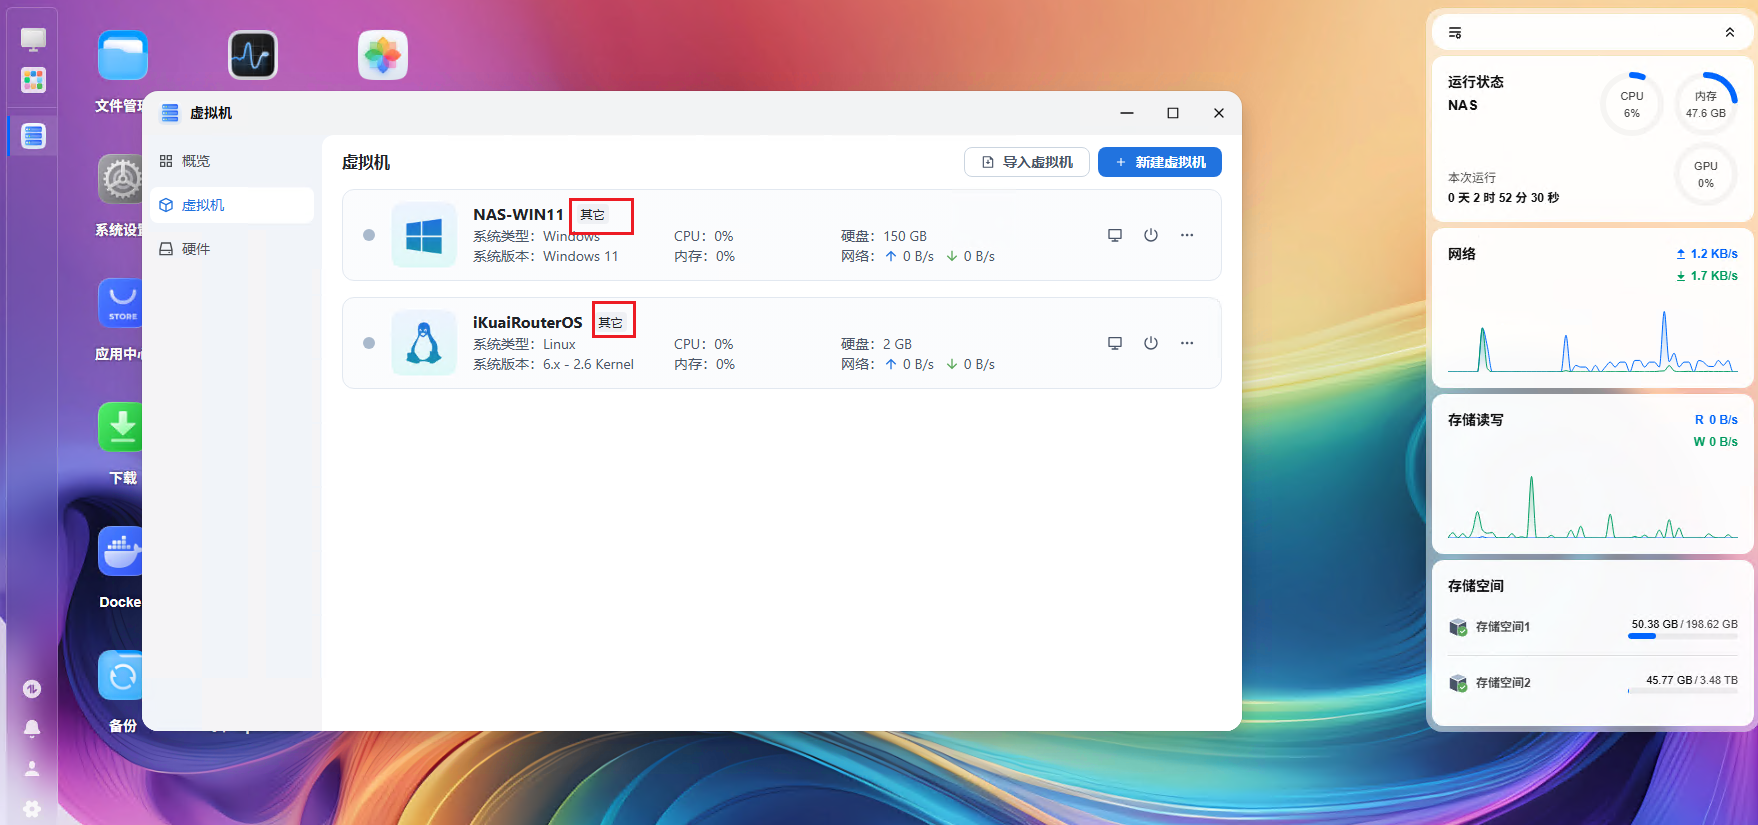Image resolution: width=1758 pixels, height=825 pixels.
Task: Click the 存储空间2 volume icon
Action: click(x=1458, y=683)
